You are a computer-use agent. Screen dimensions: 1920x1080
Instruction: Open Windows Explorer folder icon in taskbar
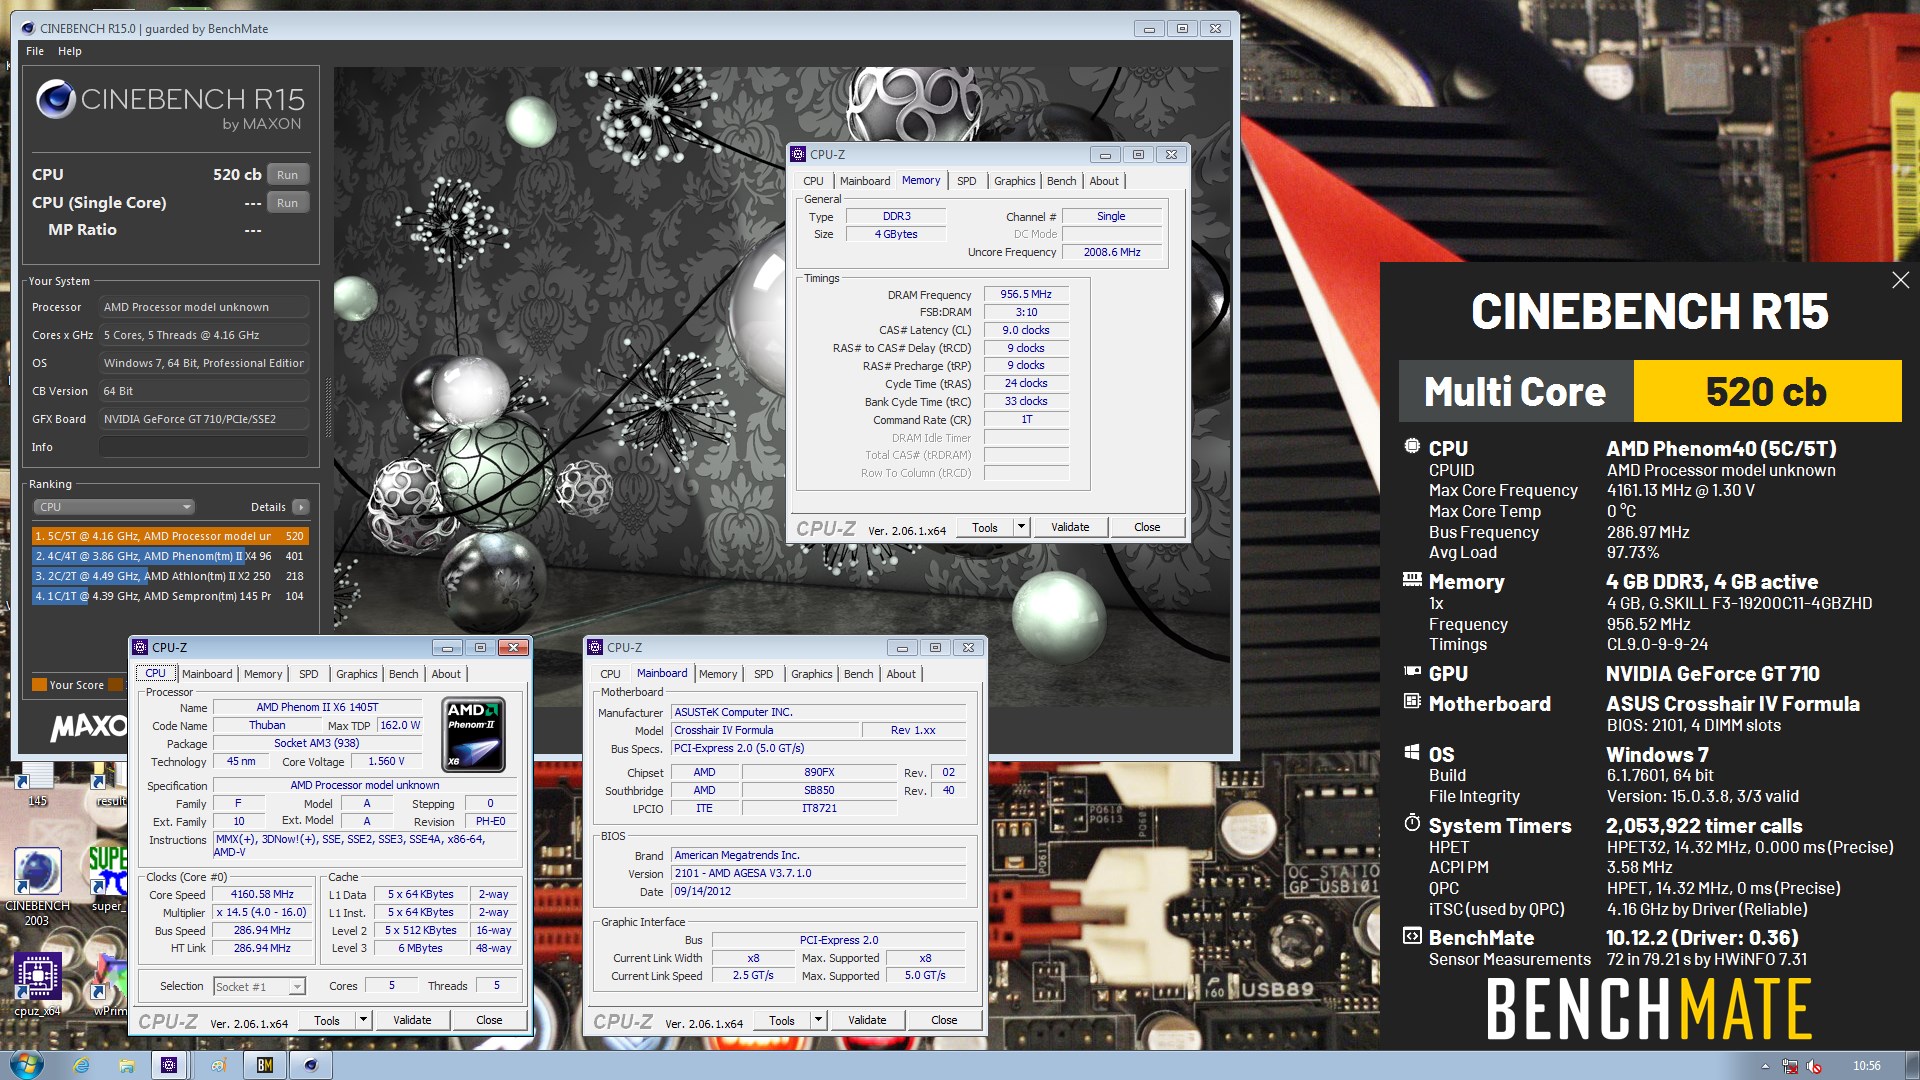click(126, 1065)
